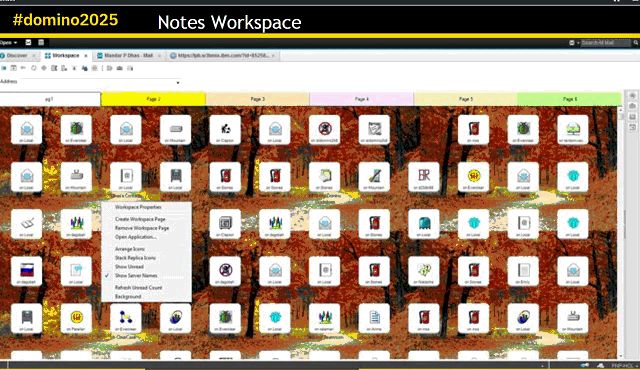Image resolution: width=640 pixels, height=370 pixels.
Task: Select the white pg1 workspace page
Action: click(49, 99)
